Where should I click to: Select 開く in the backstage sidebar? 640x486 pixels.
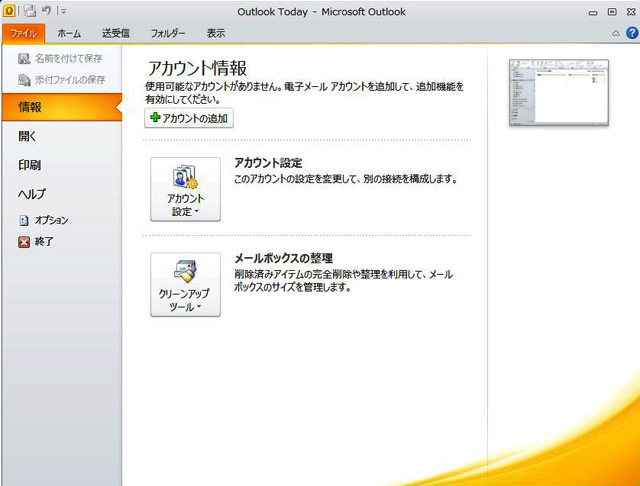27,136
